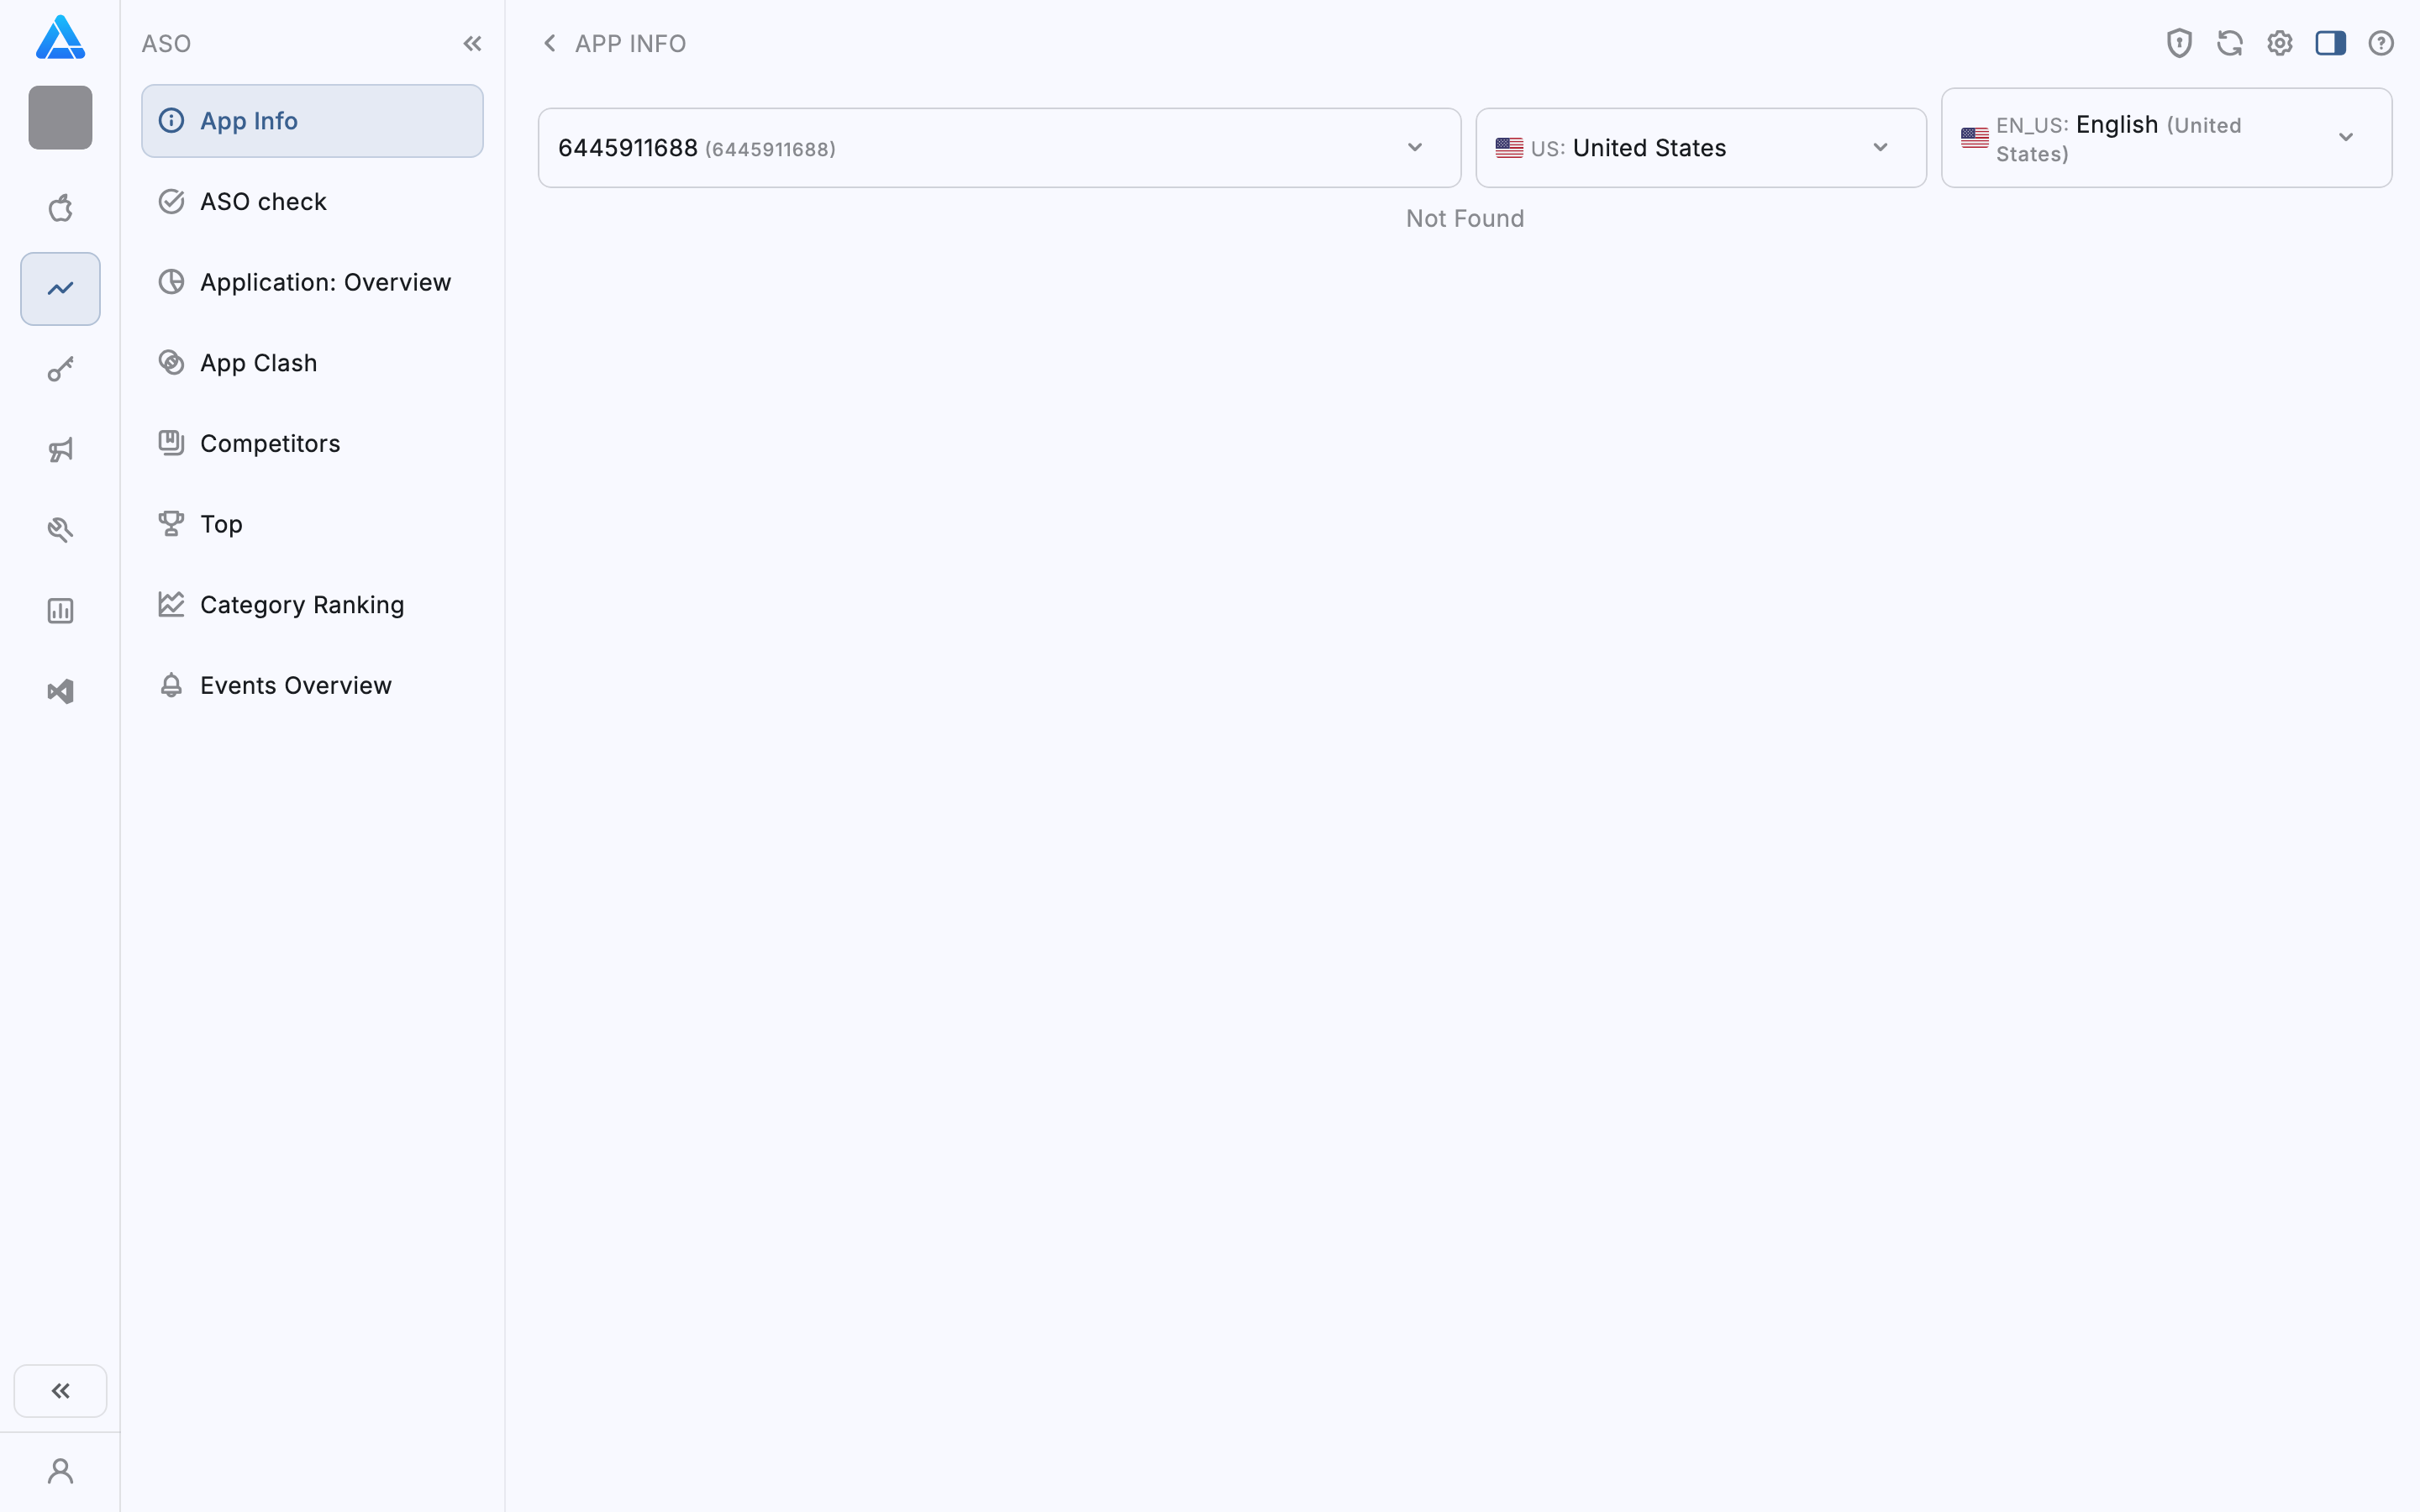Open the keywords key icon section
Image resolution: width=2420 pixels, height=1512 pixels.
[x=60, y=369]
